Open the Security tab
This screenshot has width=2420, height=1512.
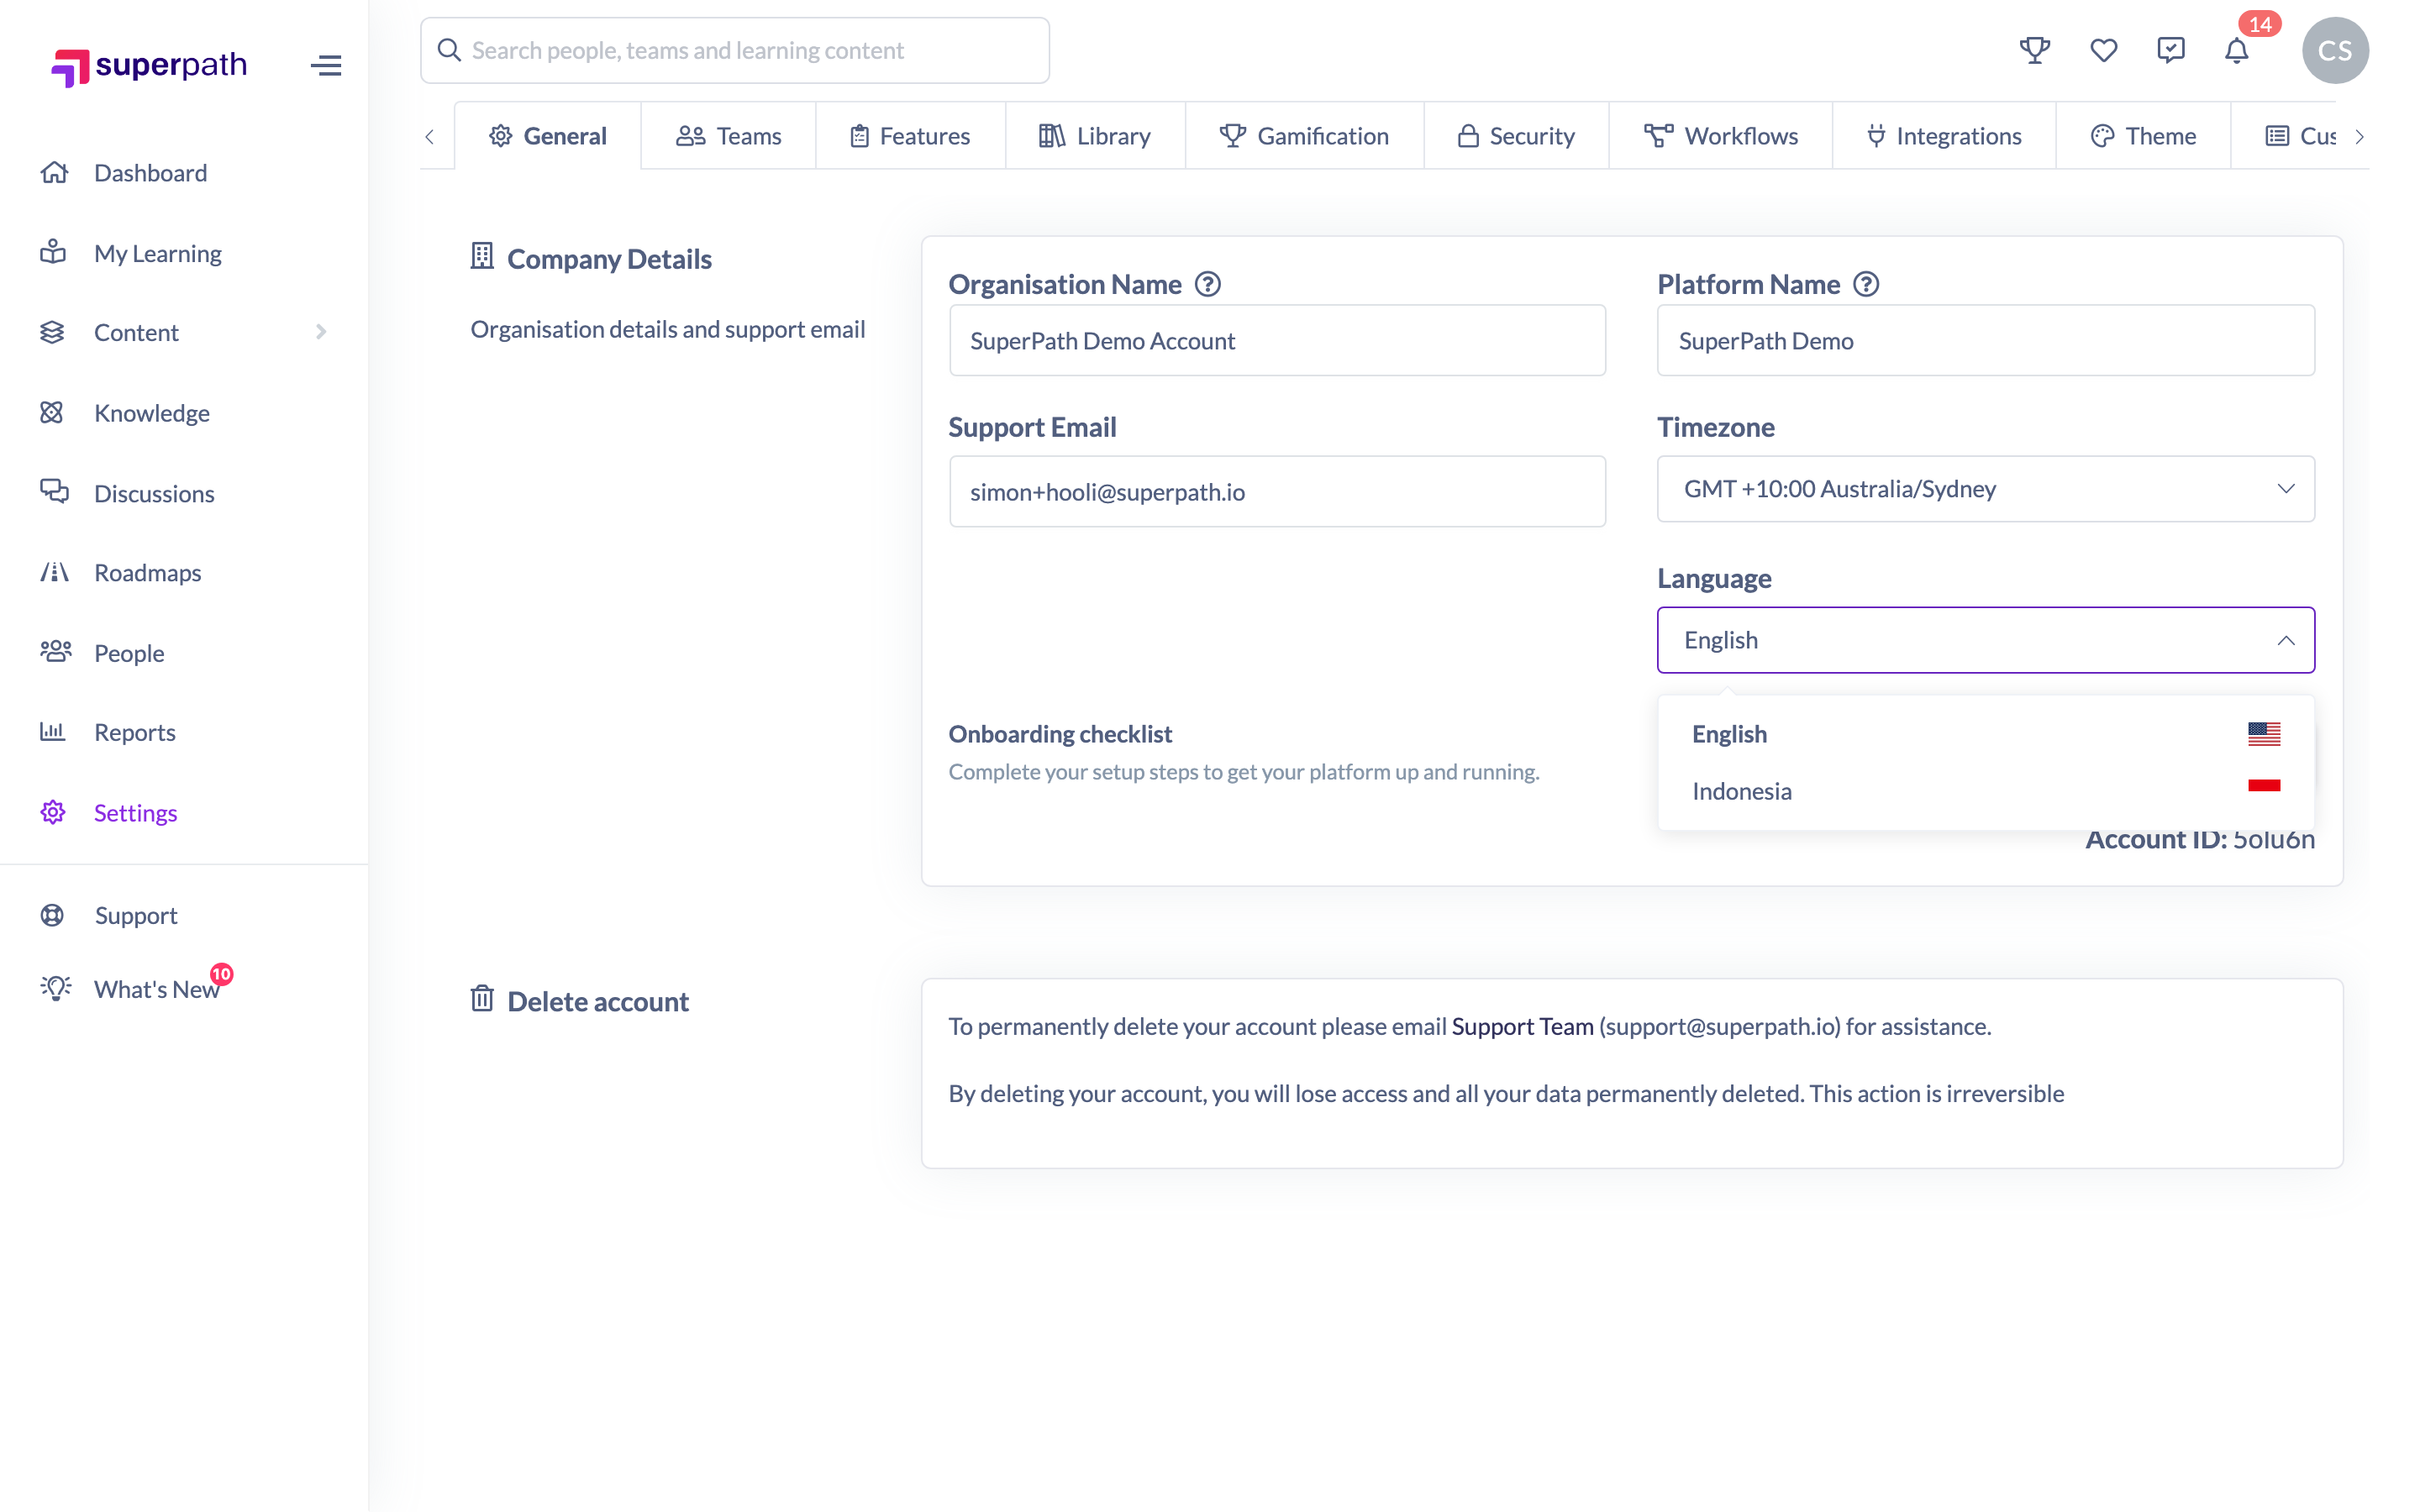point(1515,136)
